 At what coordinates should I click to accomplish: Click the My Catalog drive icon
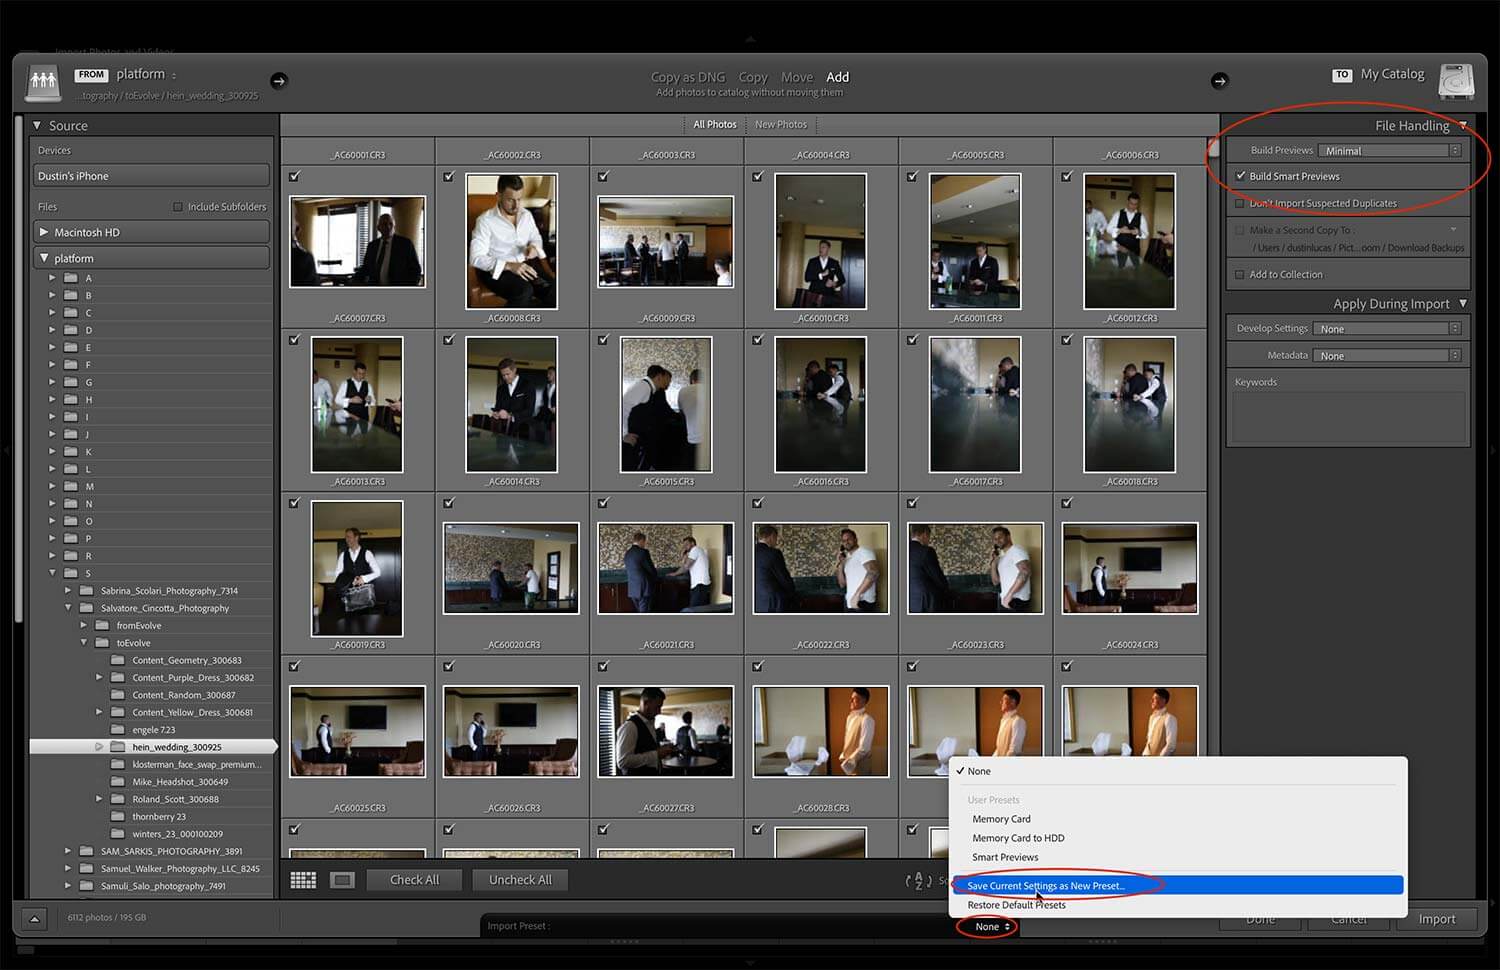coord(1456,81)
